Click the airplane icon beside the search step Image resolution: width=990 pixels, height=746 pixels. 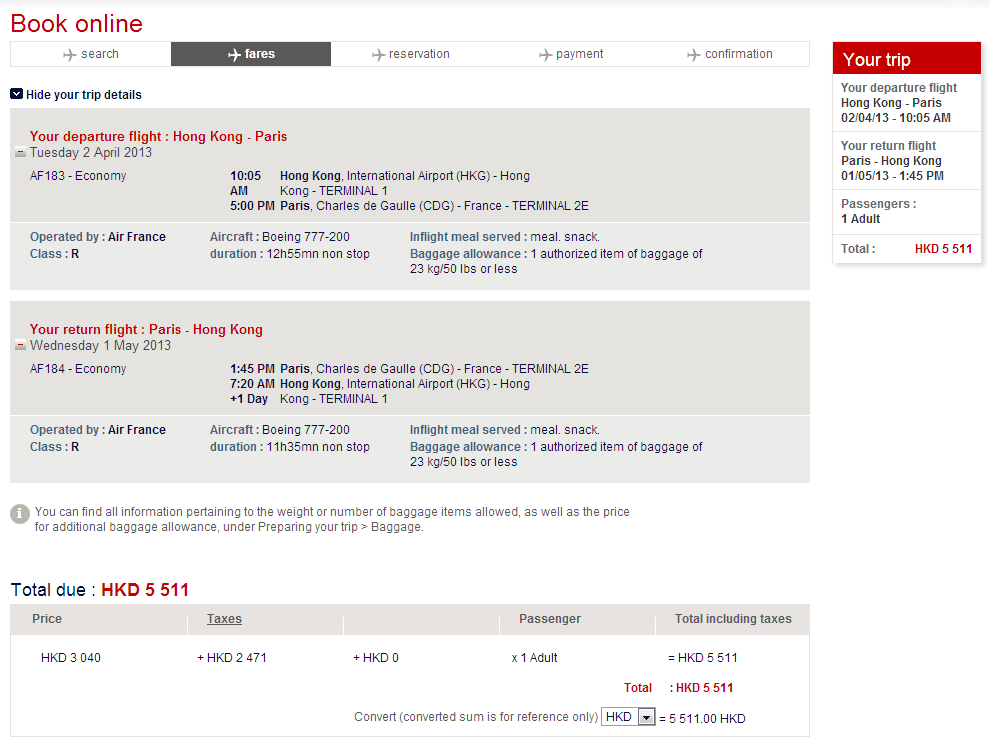point(70,55)
